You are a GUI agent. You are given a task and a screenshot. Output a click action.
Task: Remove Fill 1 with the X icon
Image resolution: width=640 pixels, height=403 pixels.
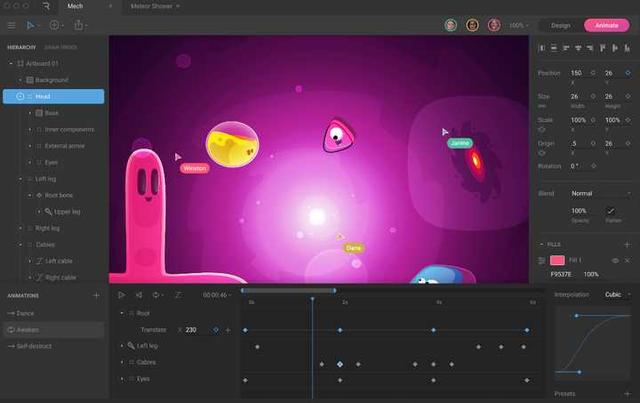[627, 261]
